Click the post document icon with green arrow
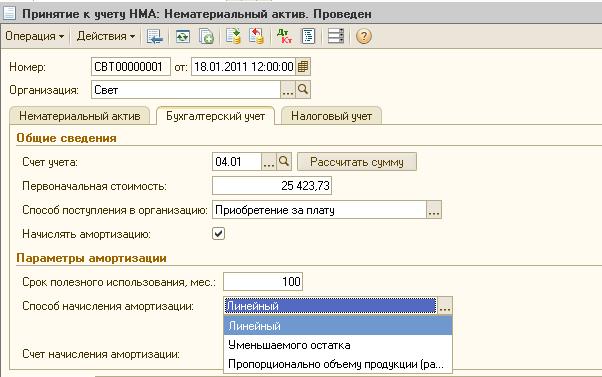Screen dimensions: 602x377 coord(233,36)
